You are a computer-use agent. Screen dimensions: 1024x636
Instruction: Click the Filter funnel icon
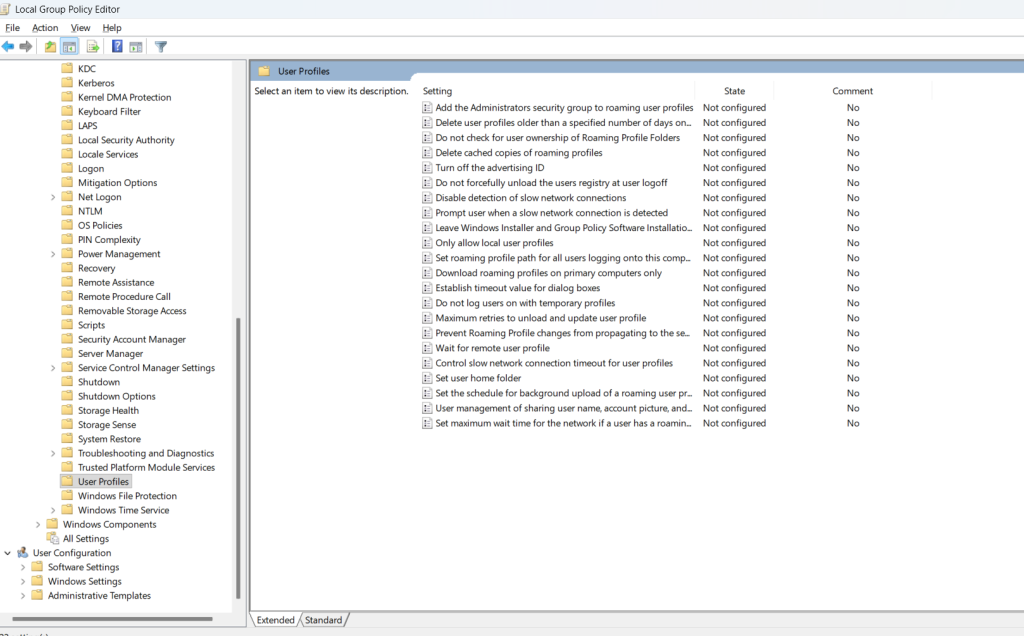click(x=161, y=47)
